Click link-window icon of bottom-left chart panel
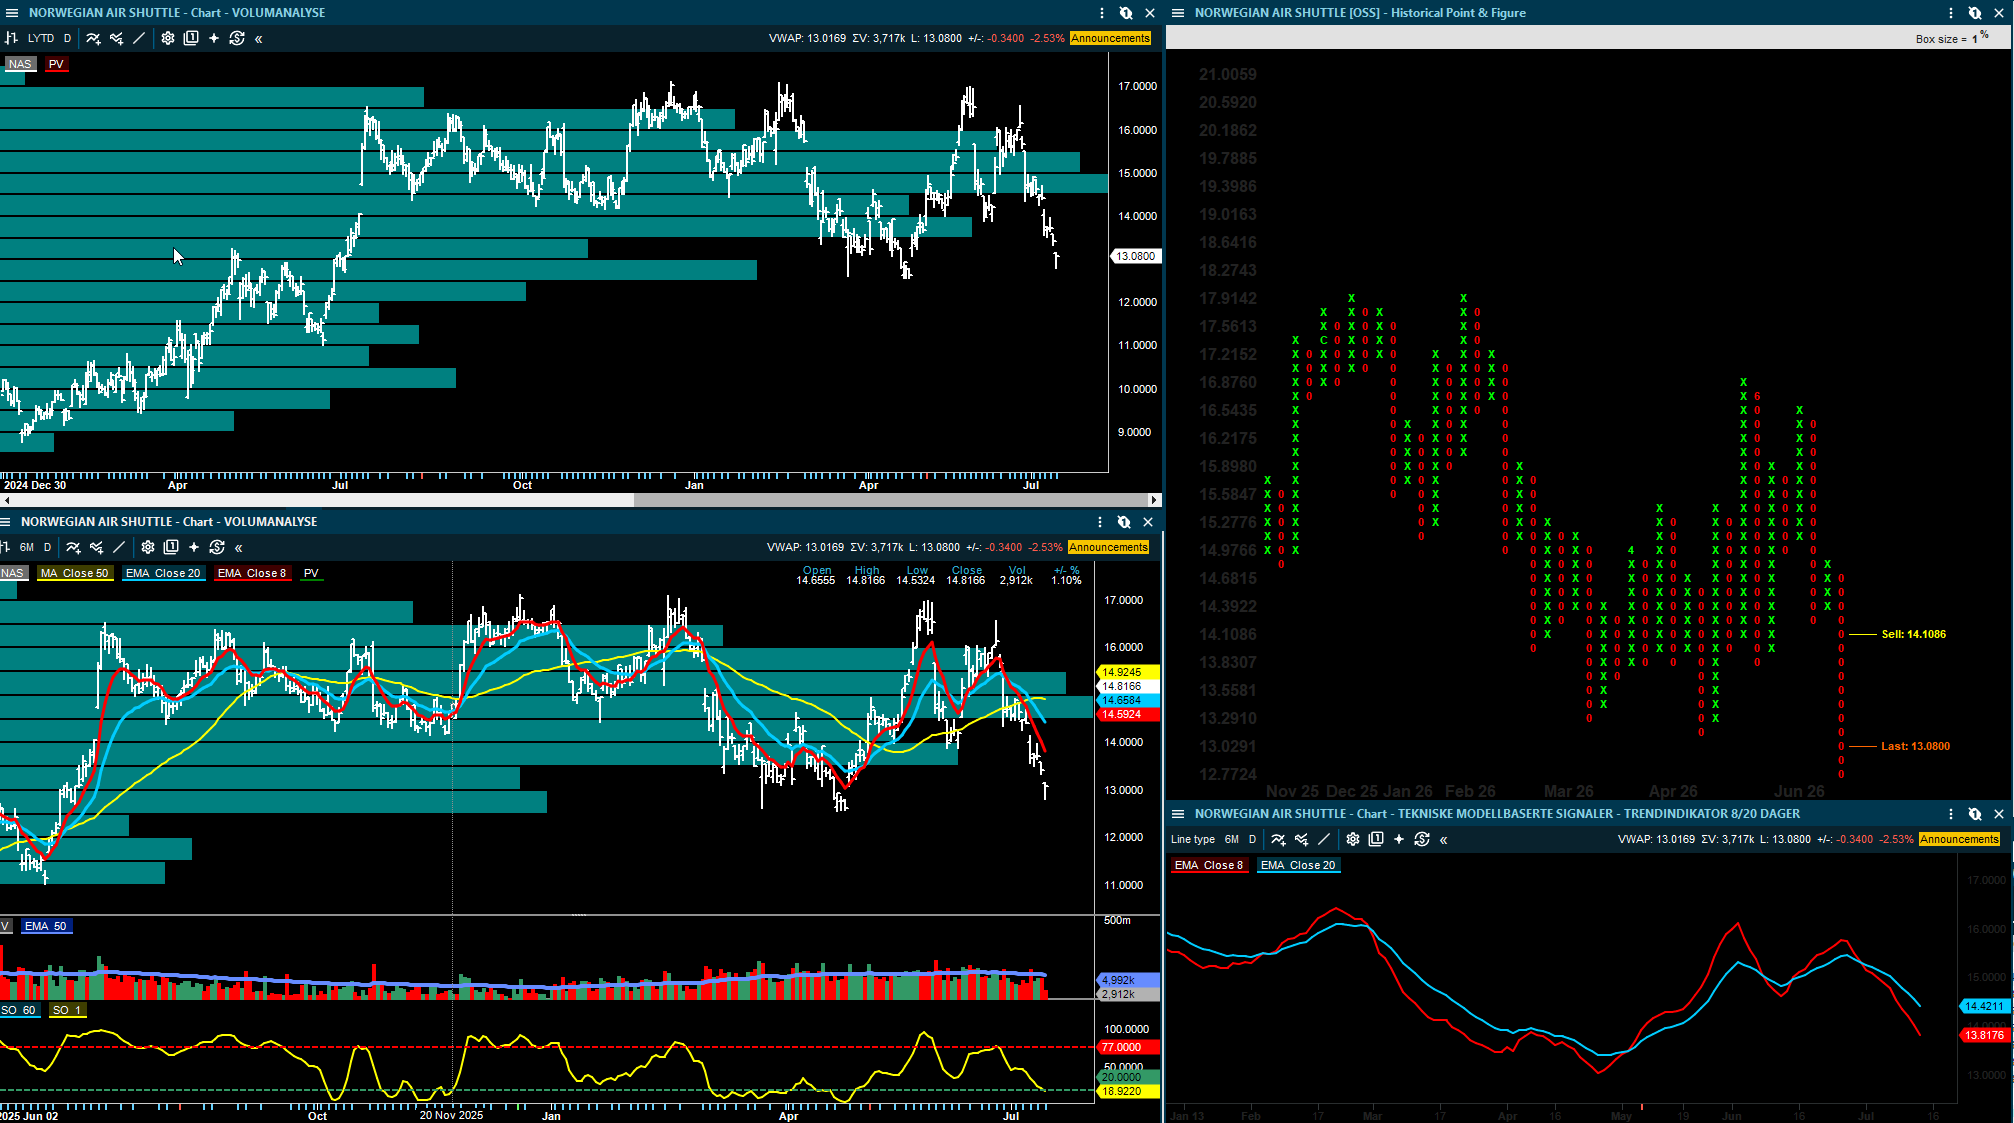This screenshot has width=2014, height=1123. pos(1124,522)
